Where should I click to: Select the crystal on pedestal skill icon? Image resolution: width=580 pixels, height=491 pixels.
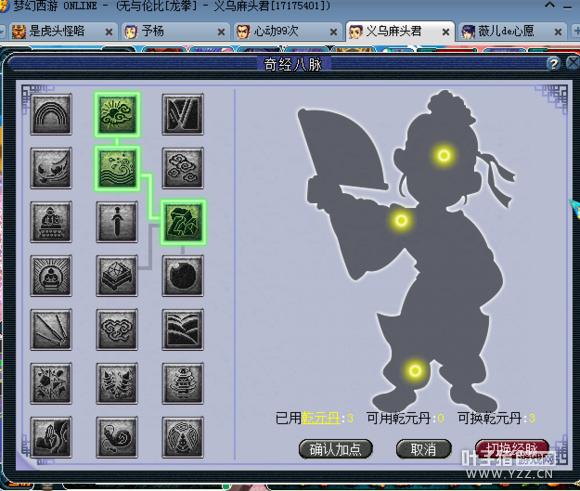(x=117, y=276)
